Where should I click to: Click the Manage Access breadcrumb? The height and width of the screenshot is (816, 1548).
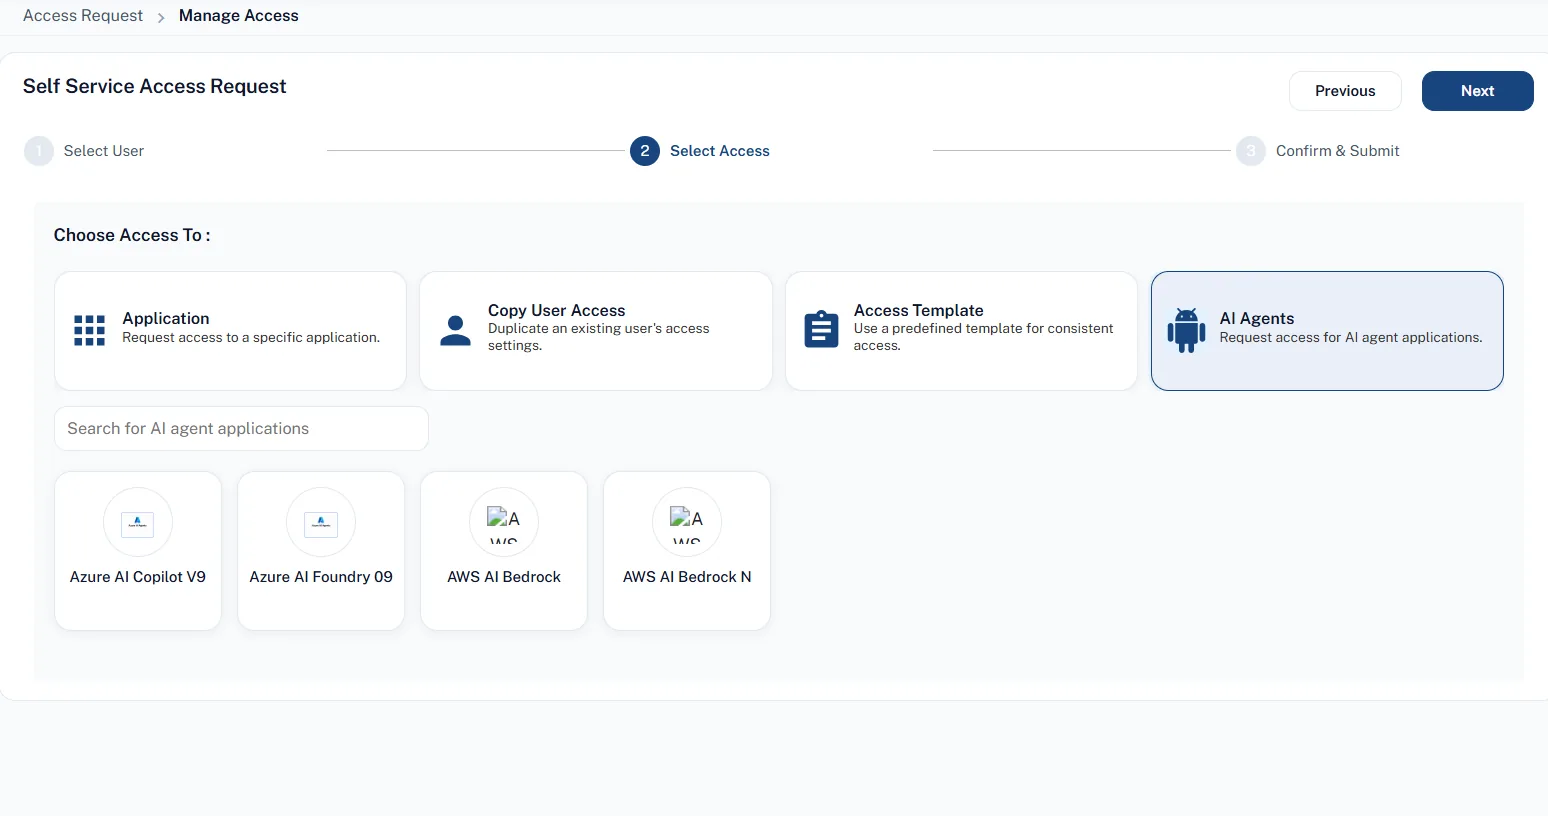point(239,16)
